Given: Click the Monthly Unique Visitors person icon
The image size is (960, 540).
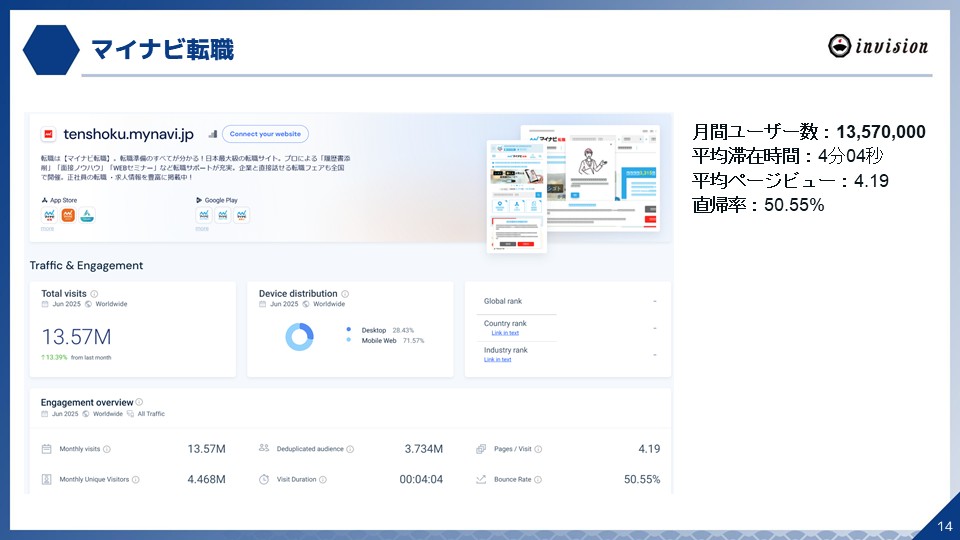Looking at the screenshot, I should tap(47, 479).
